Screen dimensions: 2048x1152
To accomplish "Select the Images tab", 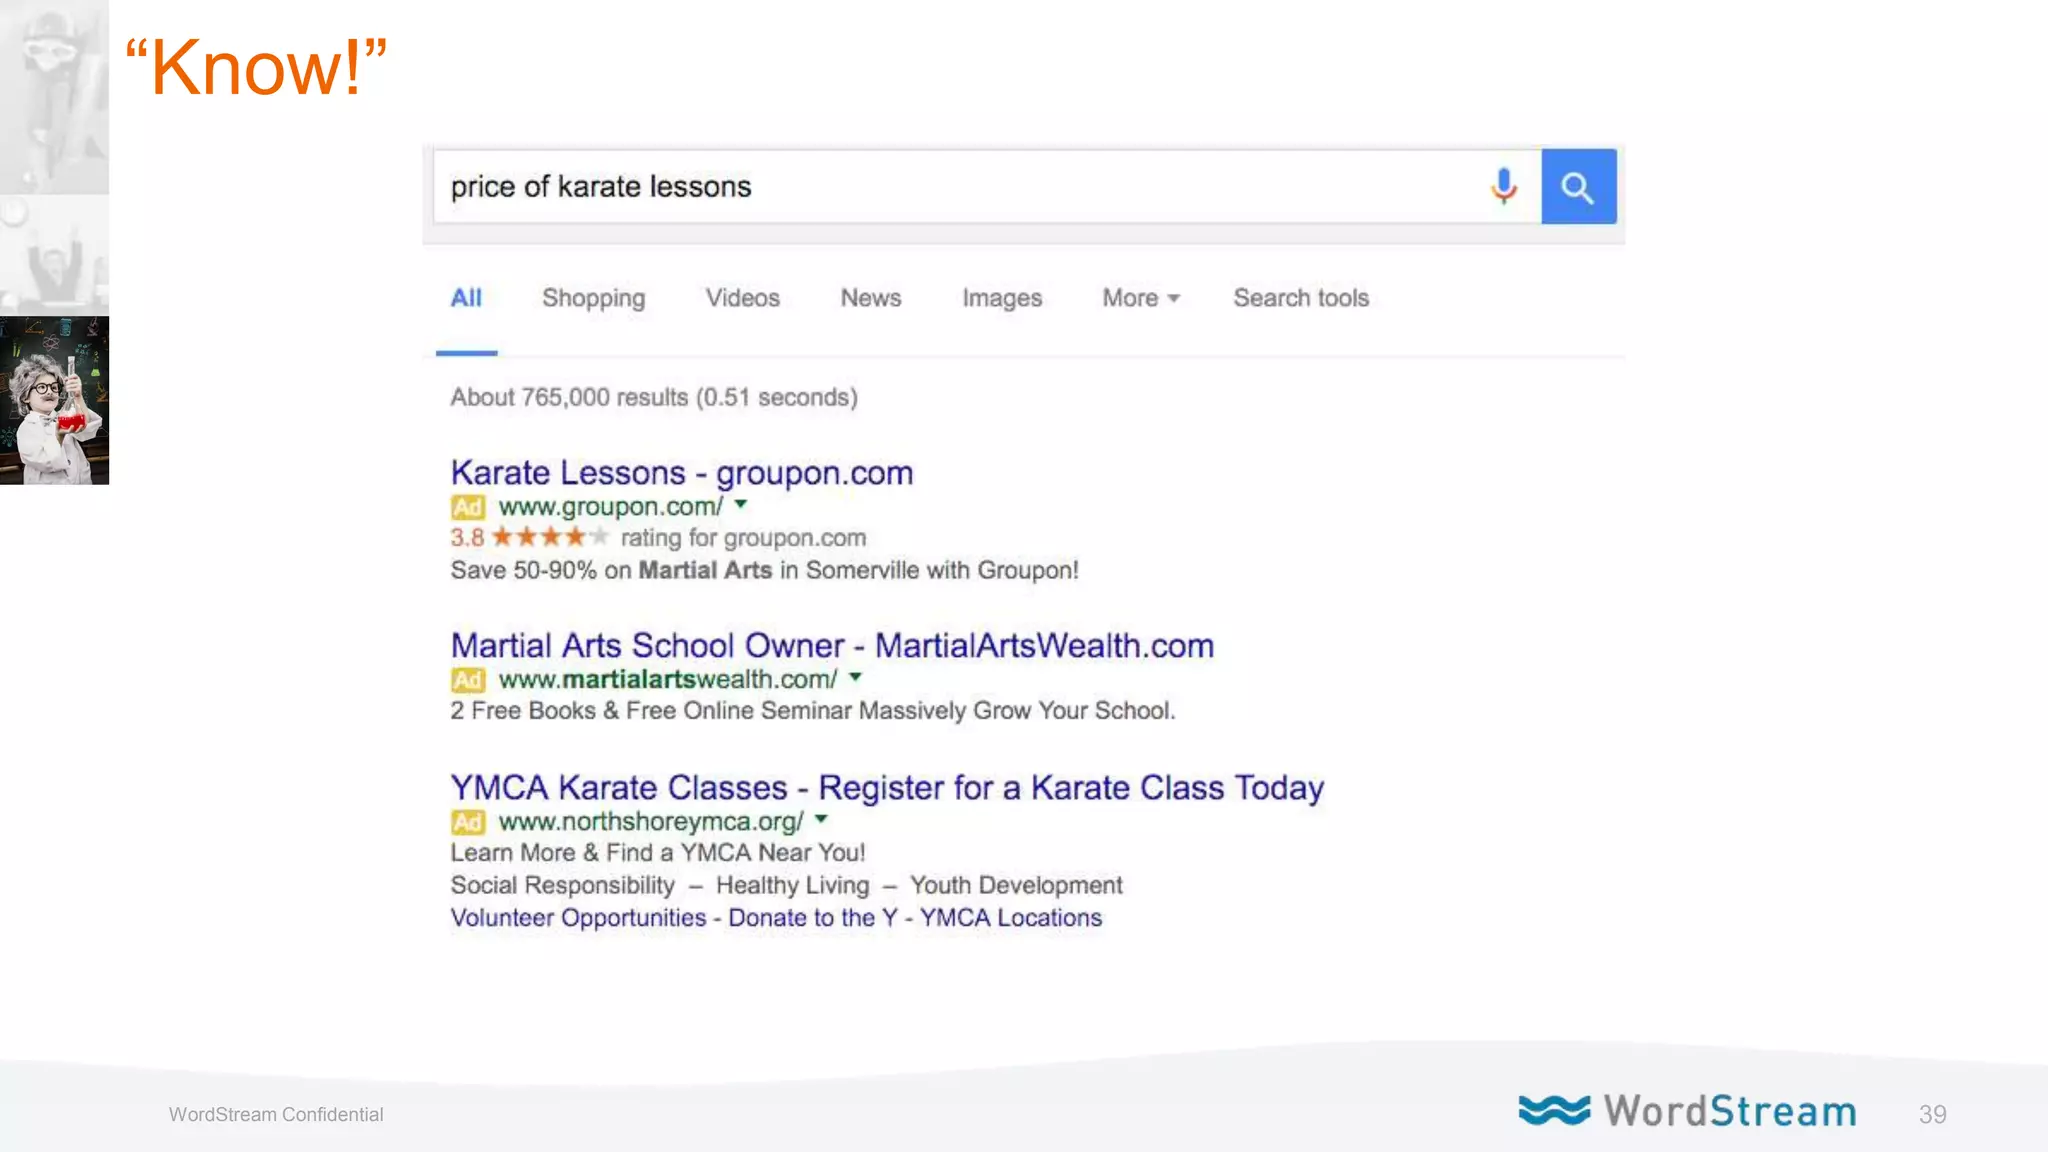I will pos(1001,298).
